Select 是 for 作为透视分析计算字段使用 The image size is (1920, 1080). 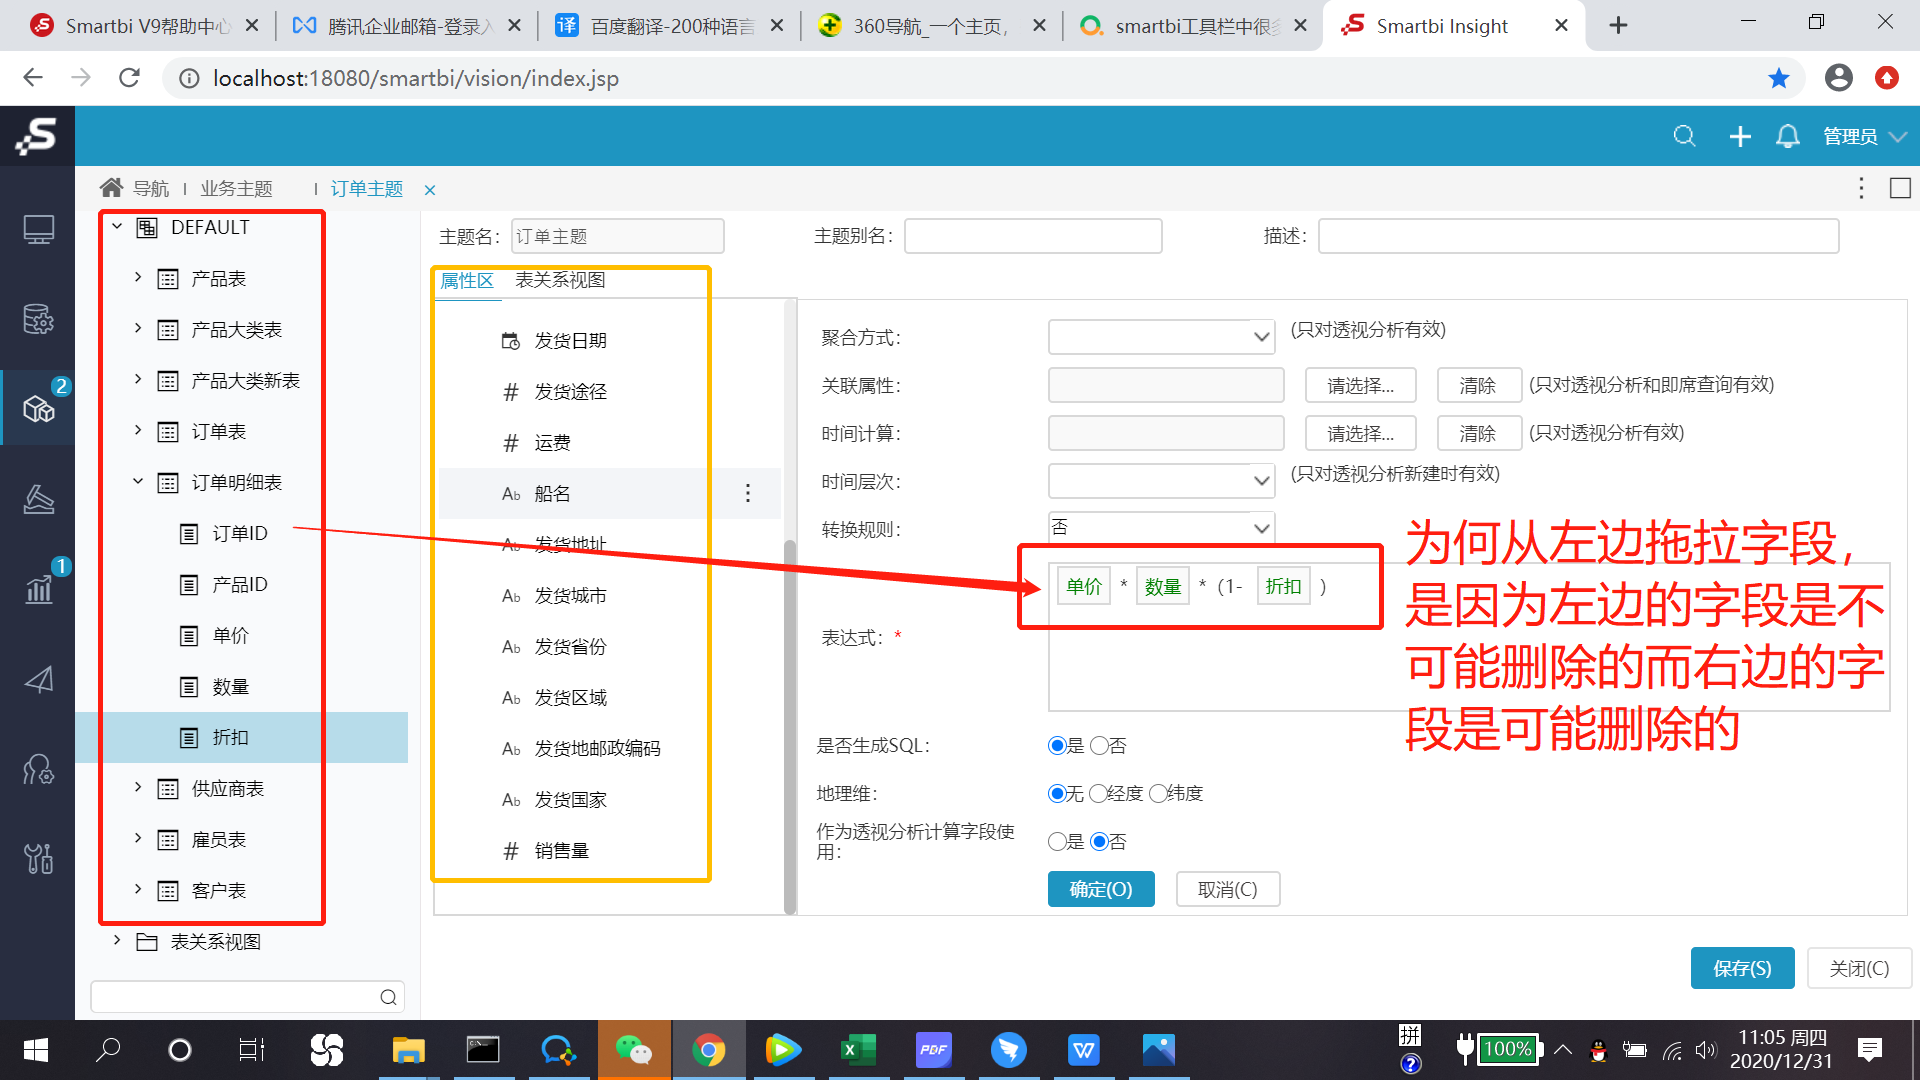pyautogui.click(x=1057, y=842)
